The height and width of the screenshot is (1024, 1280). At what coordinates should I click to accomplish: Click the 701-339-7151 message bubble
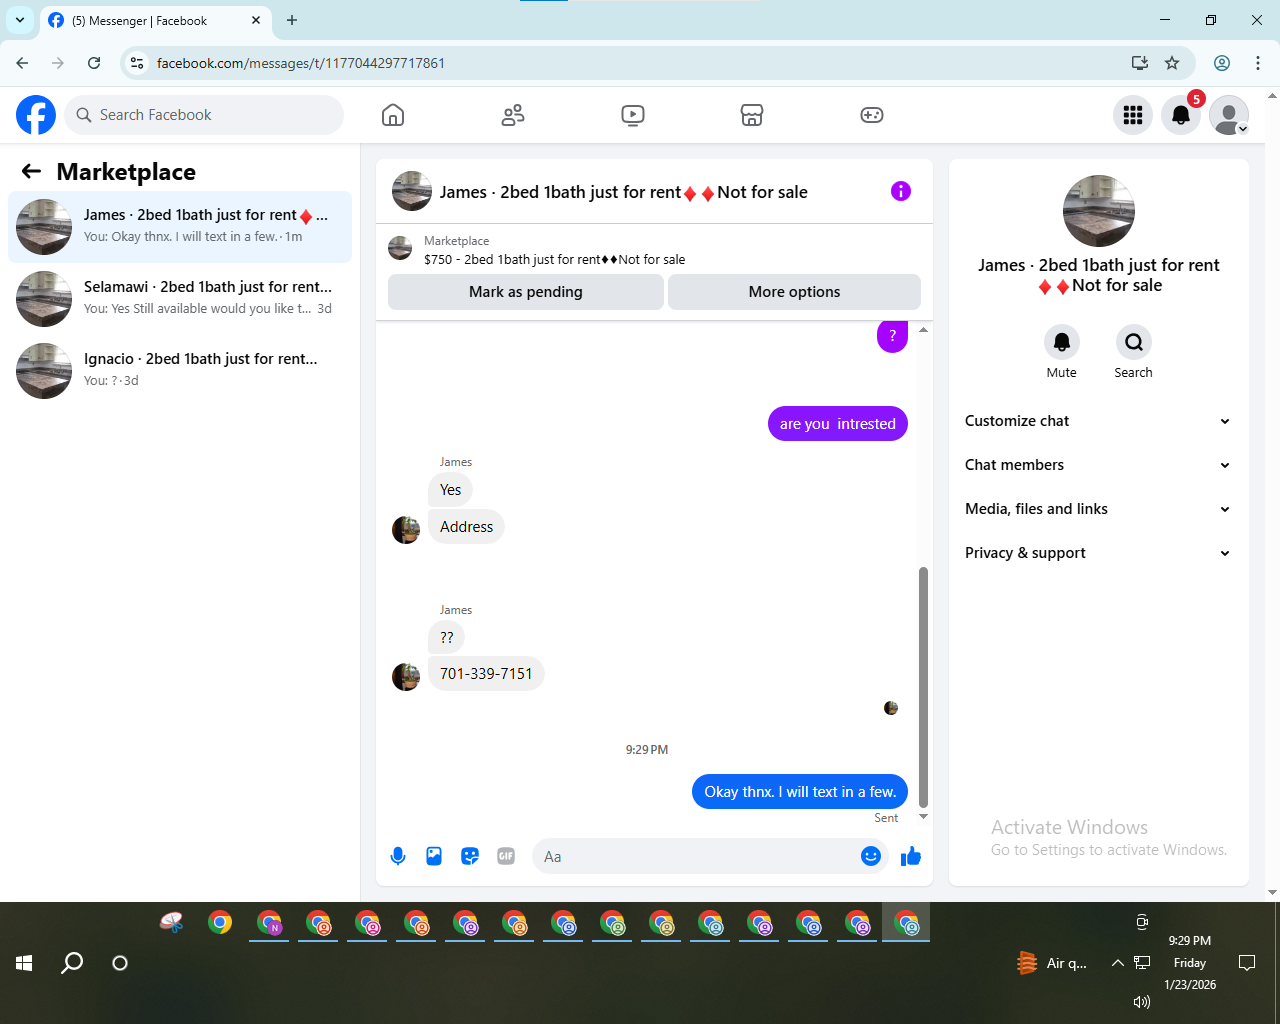[x=487, y=674]
